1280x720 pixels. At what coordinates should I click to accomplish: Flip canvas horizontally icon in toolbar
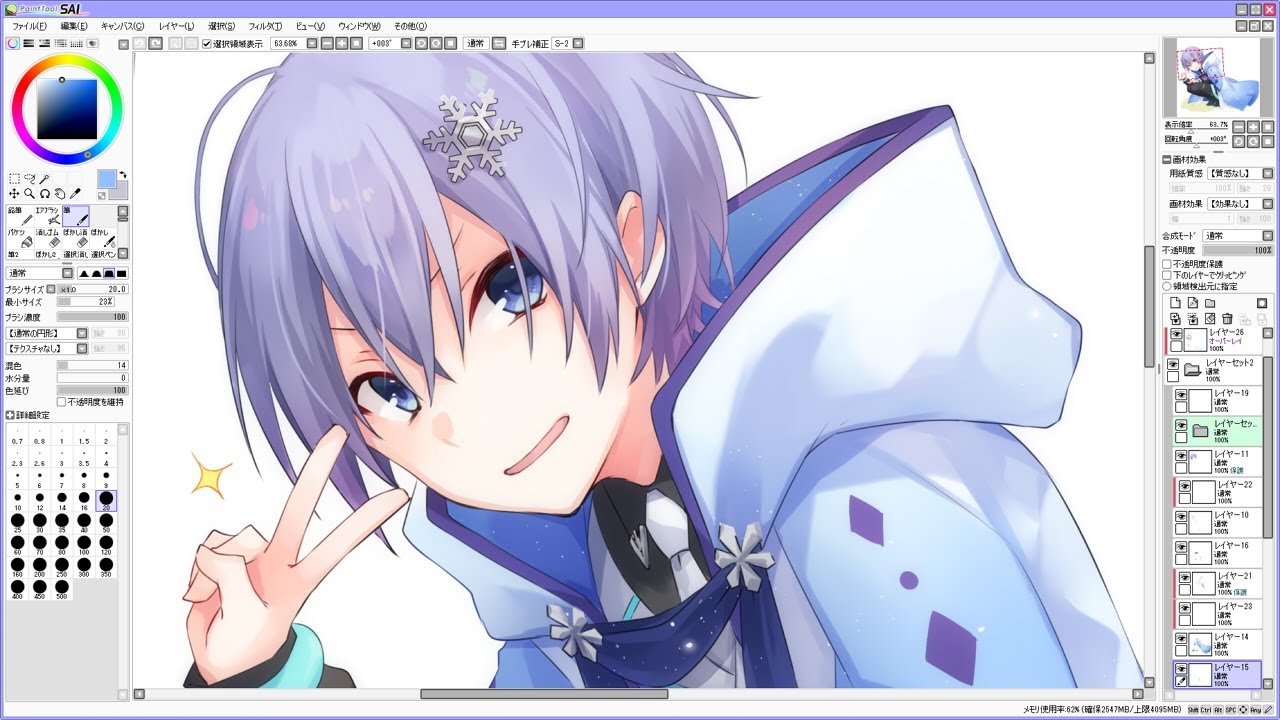497,43
